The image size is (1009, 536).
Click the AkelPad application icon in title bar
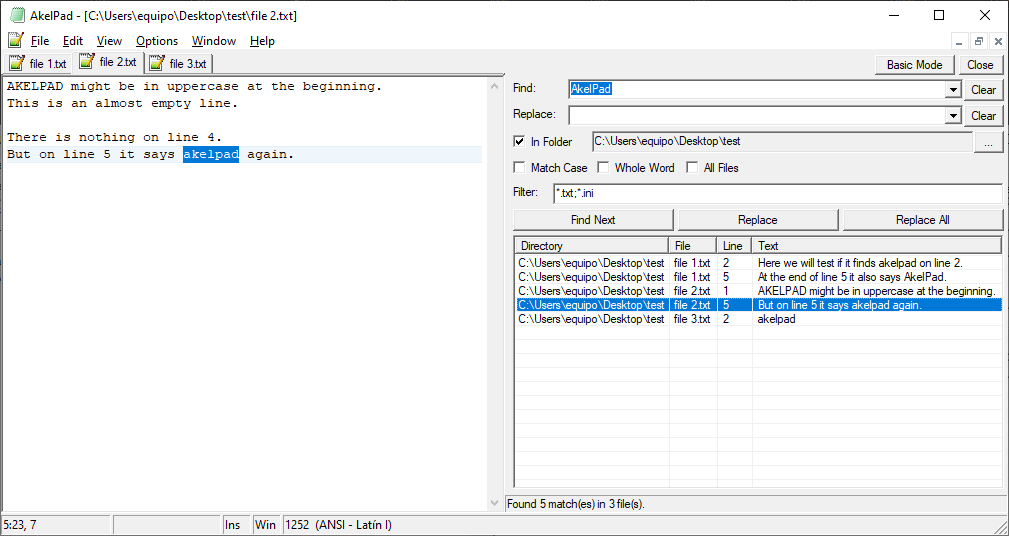[17, 15]
